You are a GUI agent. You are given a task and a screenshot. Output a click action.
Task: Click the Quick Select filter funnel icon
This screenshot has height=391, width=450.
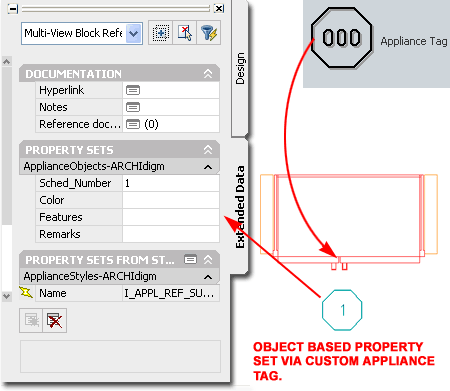coord(209,33)
